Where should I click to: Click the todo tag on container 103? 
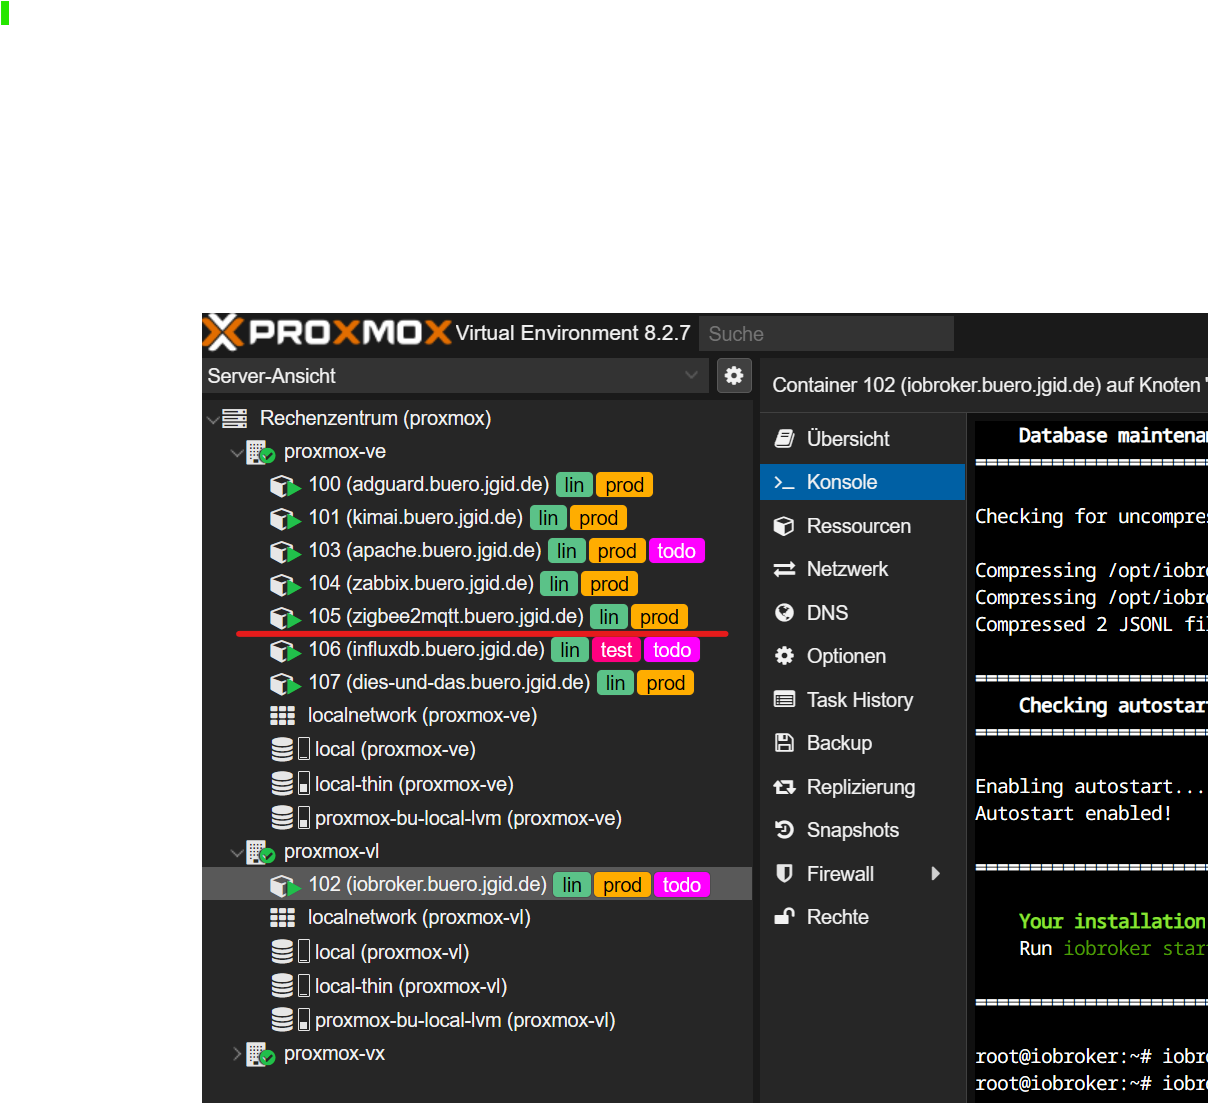click(677, 551)
